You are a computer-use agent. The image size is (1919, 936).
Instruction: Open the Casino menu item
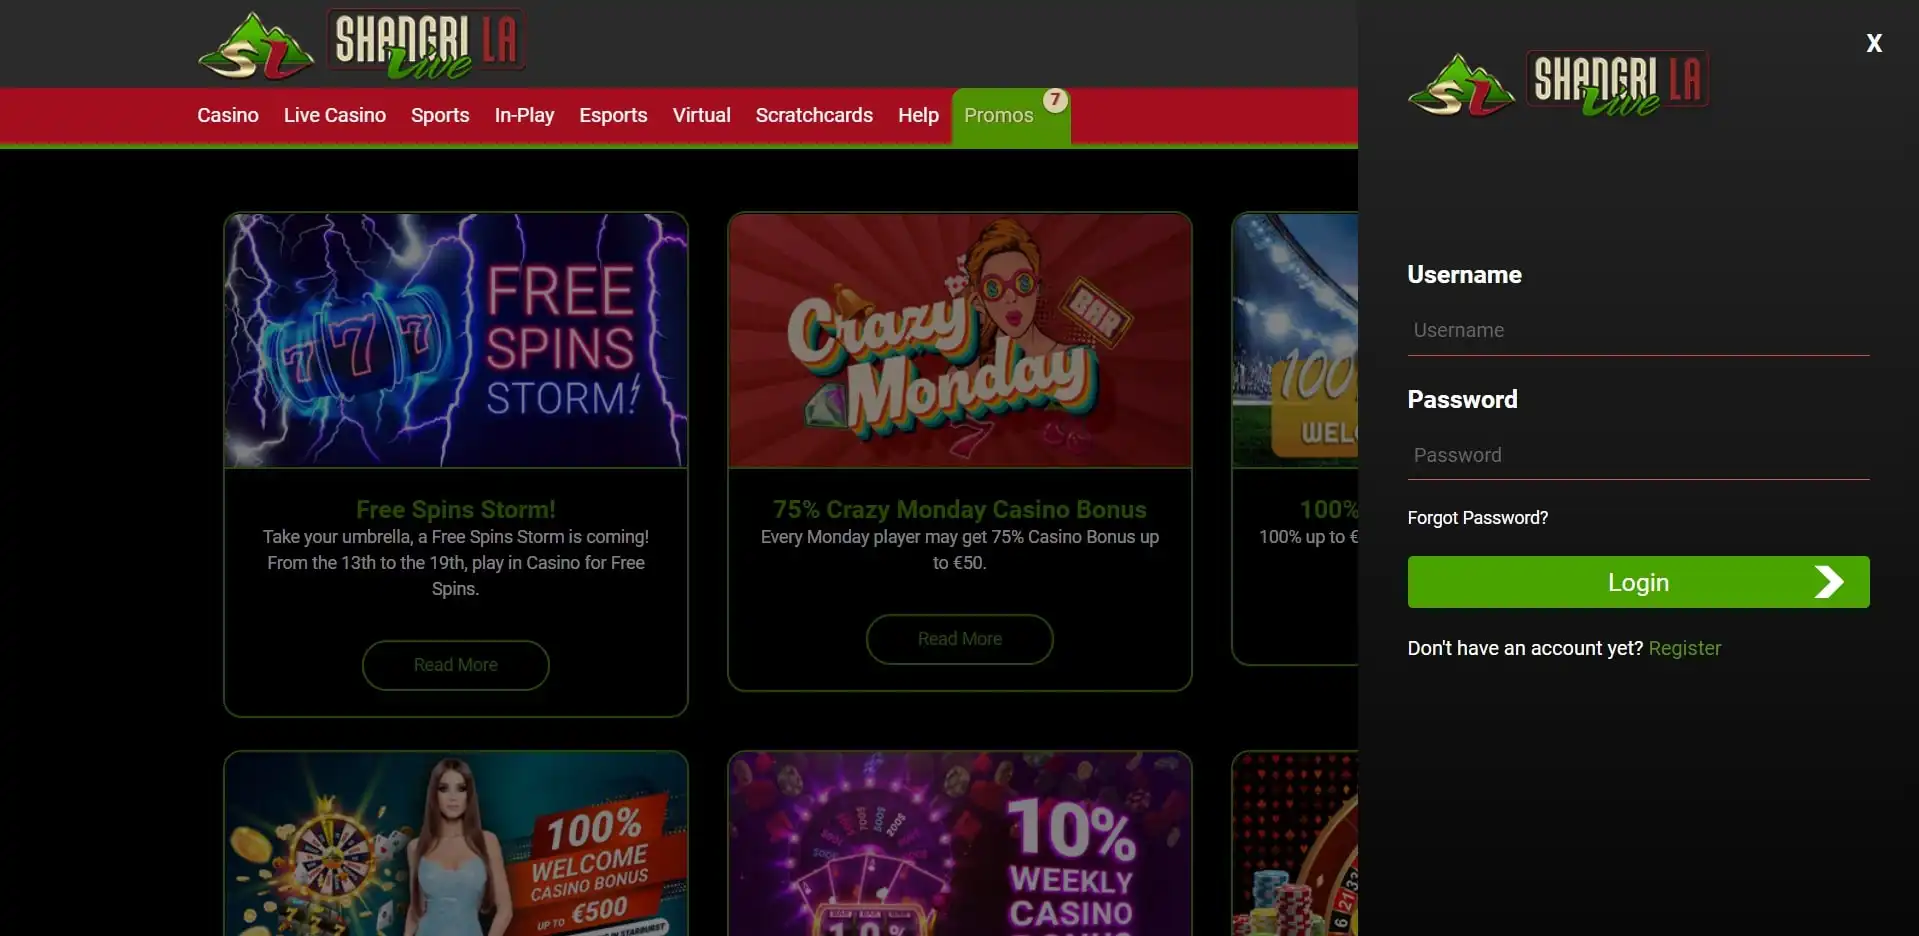pyautogui.click(x=228, y=115)
